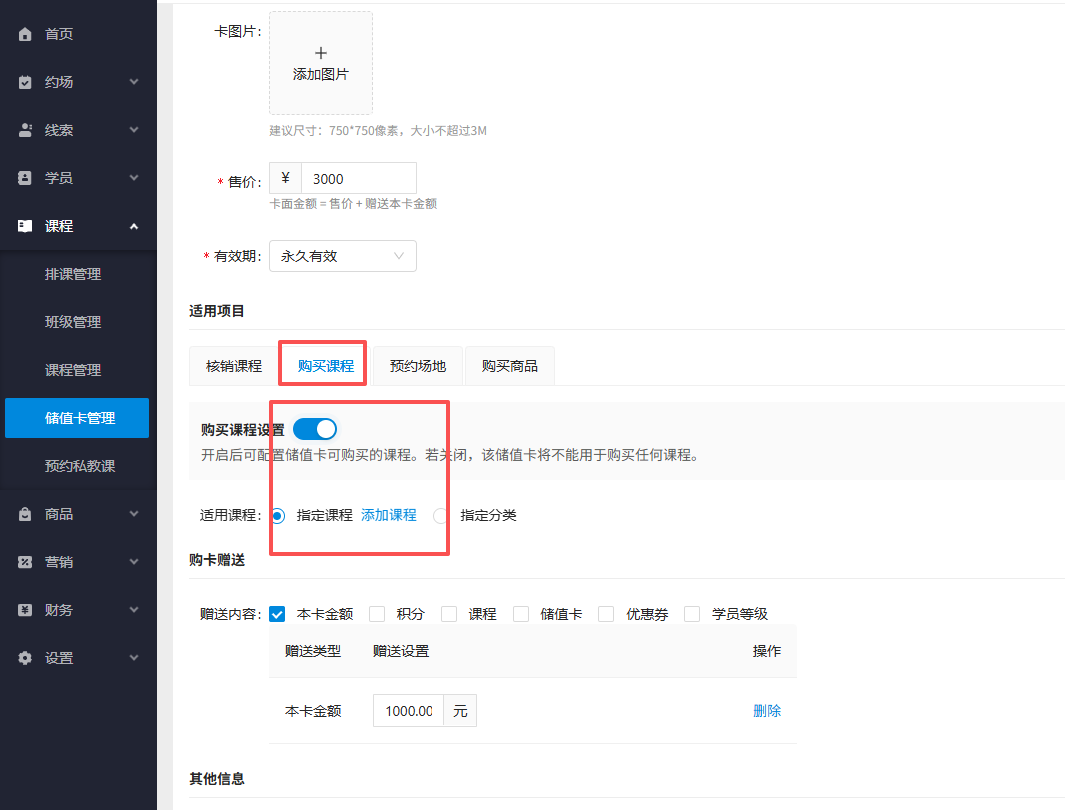This screenshot has width=1065, height=810.
Task: Select the 指定分类 radio button
Action: click(x=441, y=515)
